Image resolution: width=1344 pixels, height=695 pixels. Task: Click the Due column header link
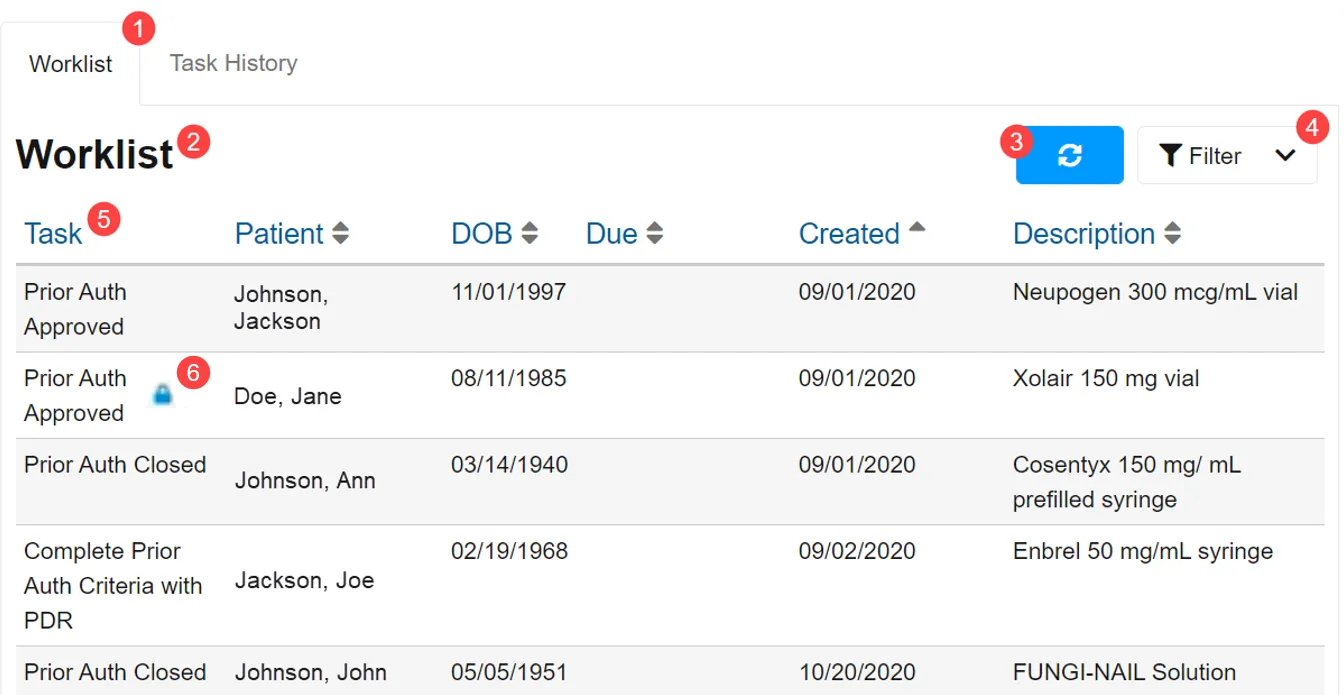612,234
